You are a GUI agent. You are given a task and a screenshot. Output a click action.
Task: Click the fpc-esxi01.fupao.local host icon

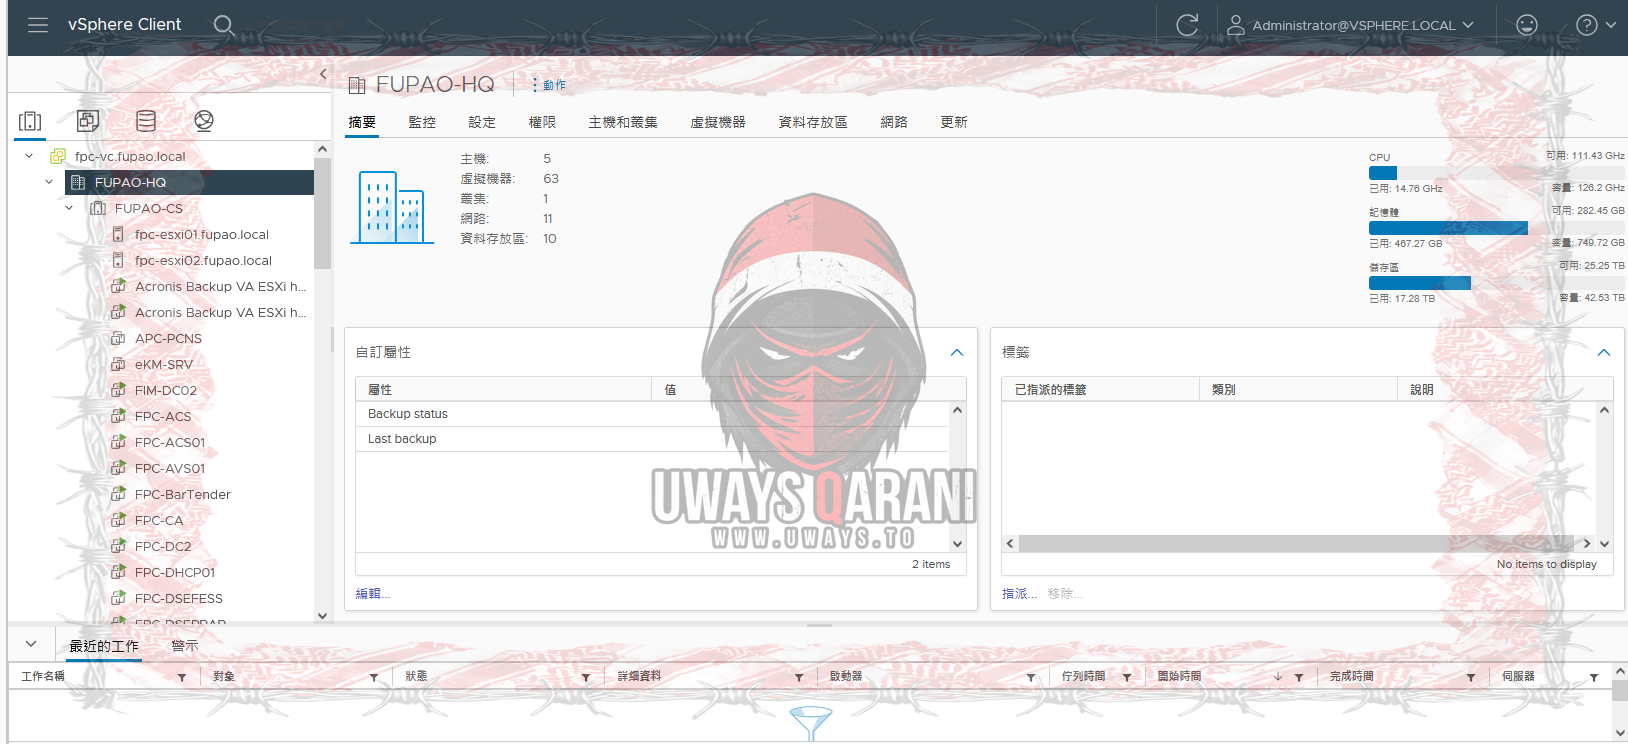pyautogui.click(x=118, y=234)
